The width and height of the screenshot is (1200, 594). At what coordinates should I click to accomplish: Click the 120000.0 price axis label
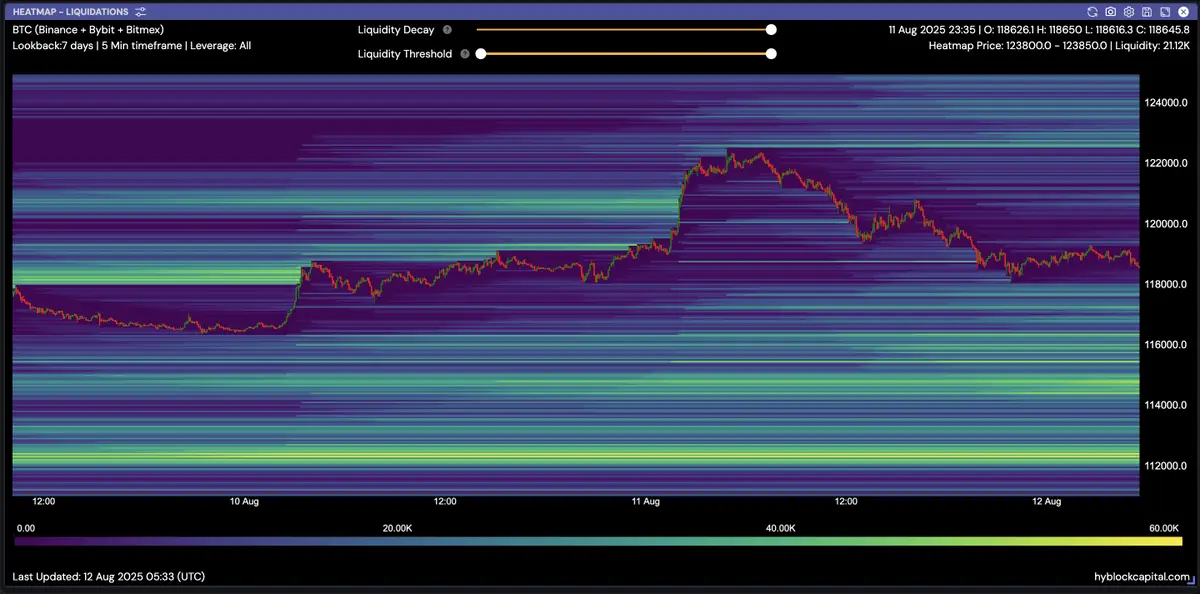coord(1165,223)
